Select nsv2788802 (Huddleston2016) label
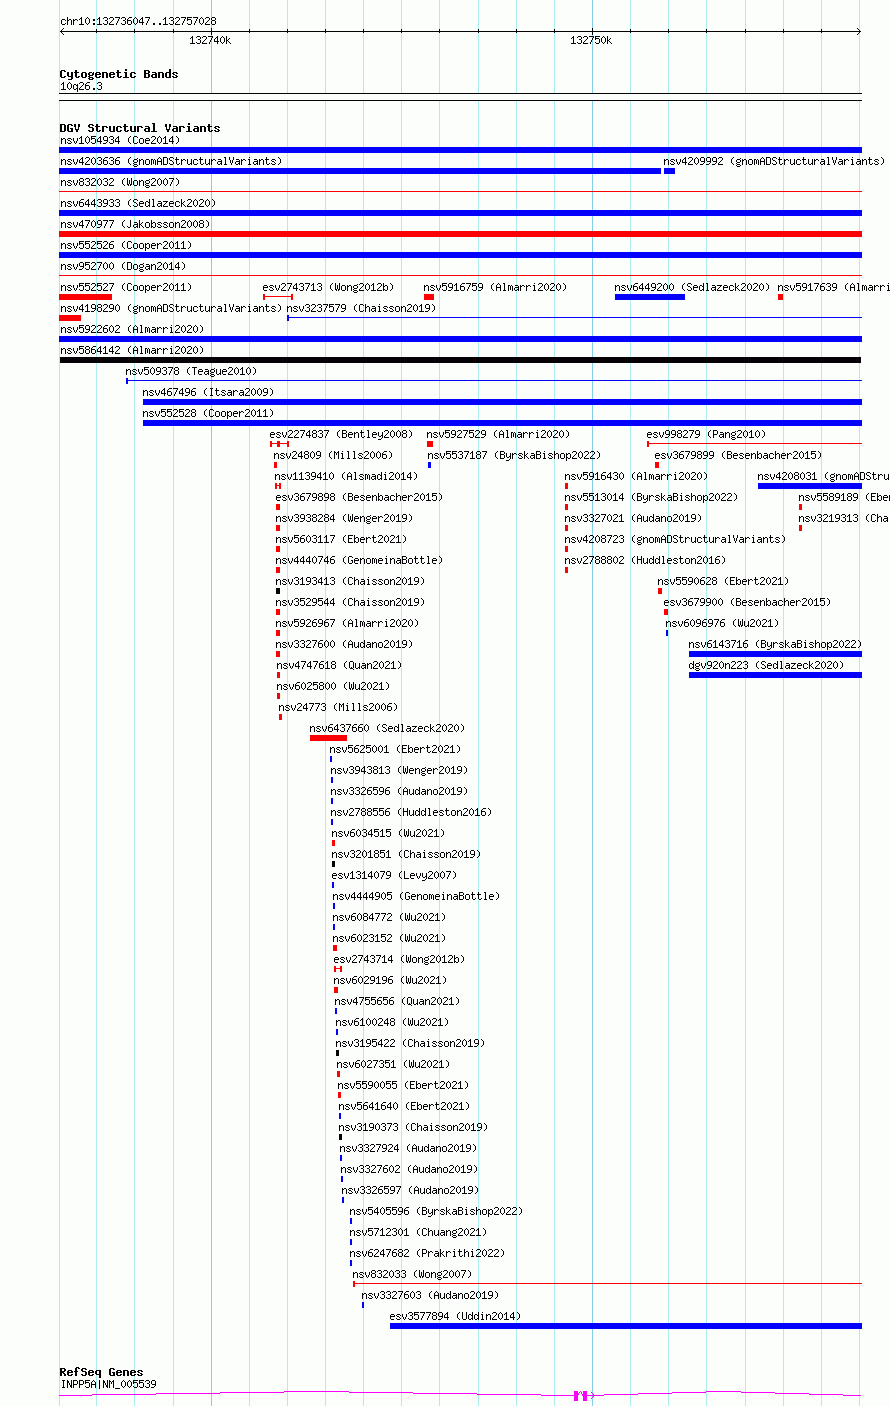 (646, 560)
